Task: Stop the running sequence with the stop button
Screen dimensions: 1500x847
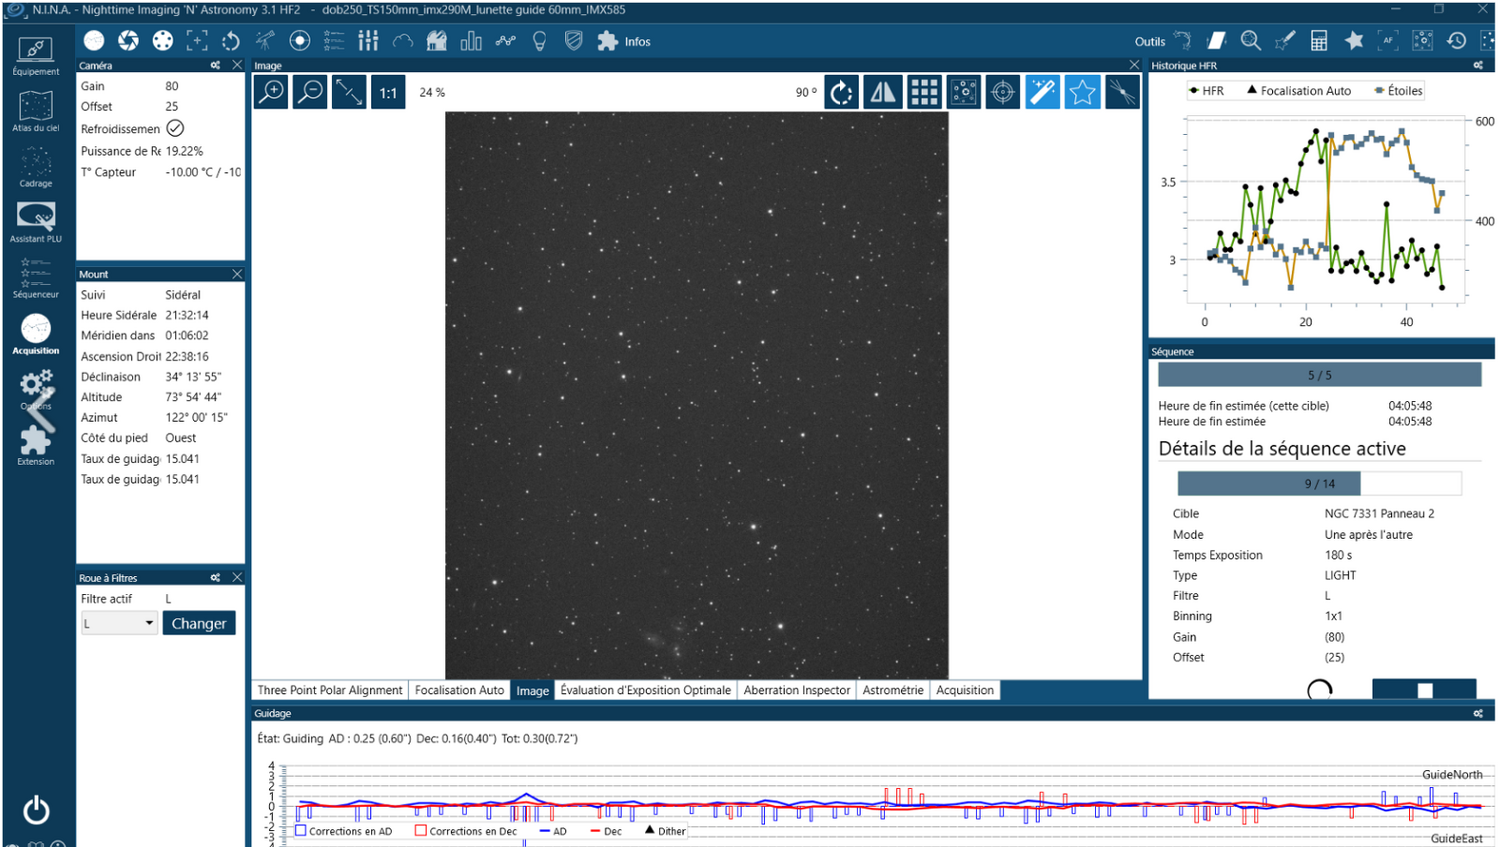Action: click(x=1424, y=689)
